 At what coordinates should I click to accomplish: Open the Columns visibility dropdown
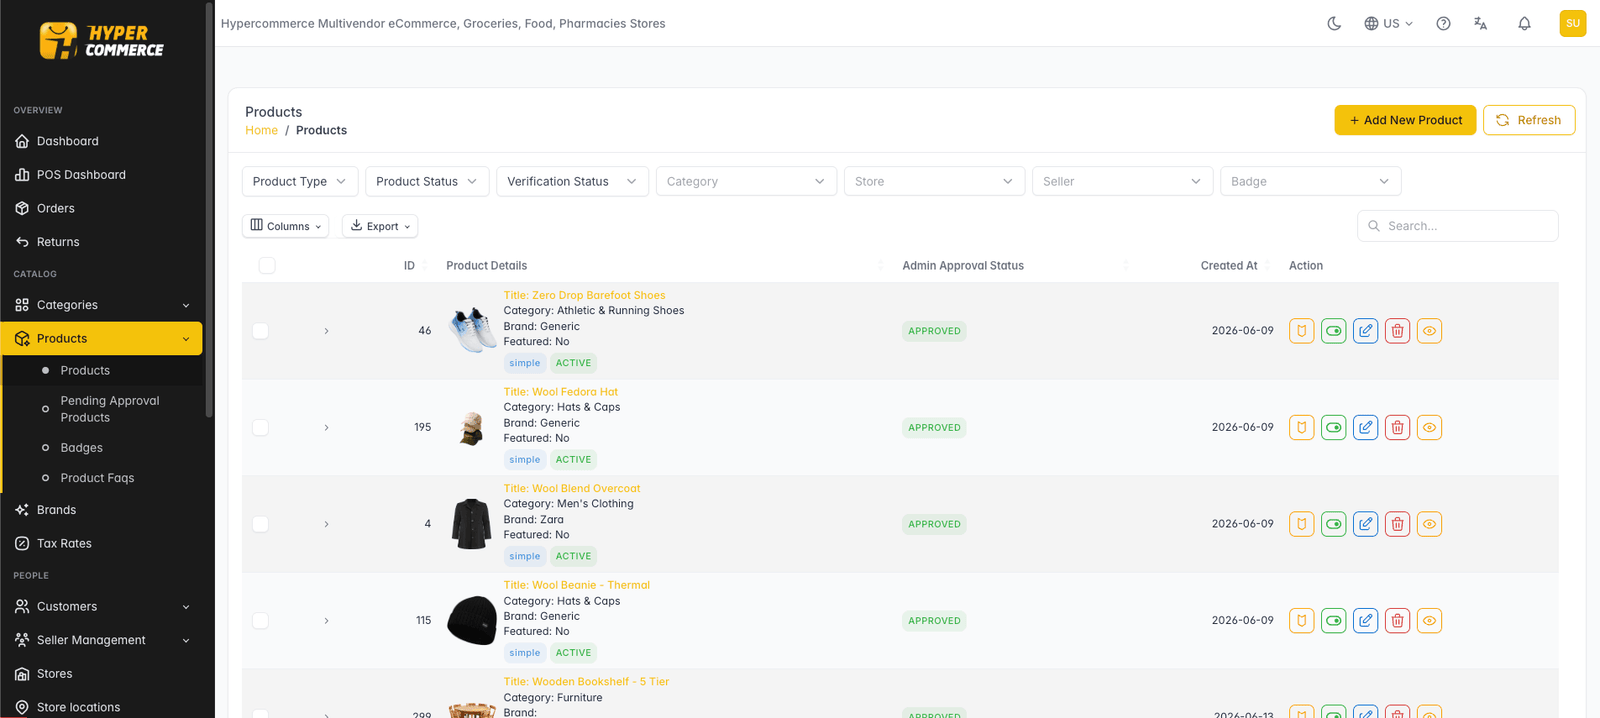coord(286,226)
